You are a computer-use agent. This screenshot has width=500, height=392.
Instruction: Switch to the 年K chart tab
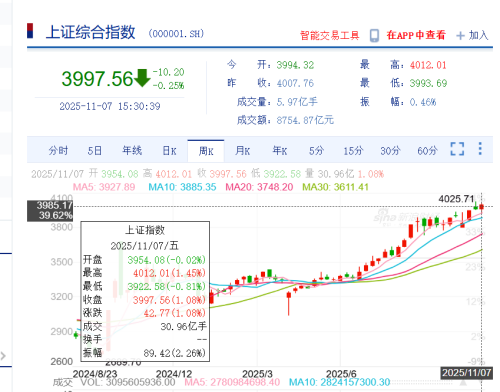point(280,151)
